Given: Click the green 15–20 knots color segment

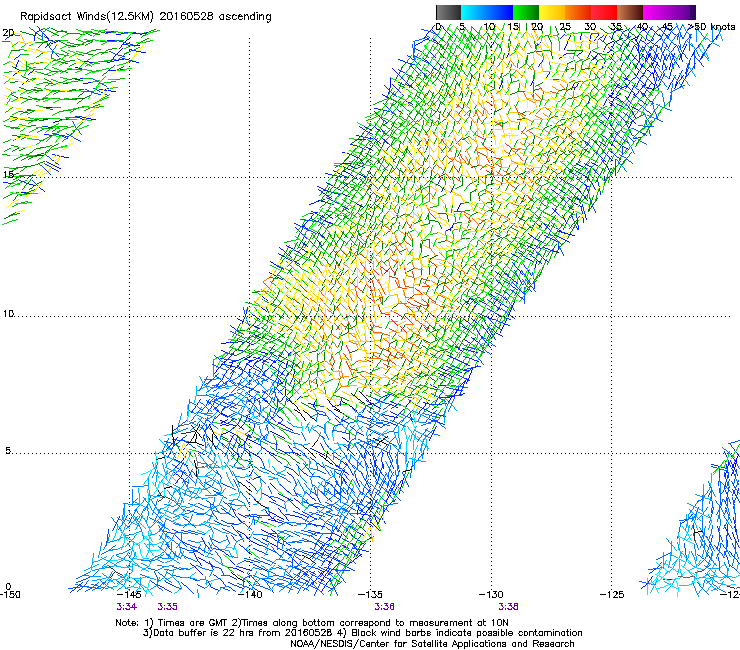Looking at the screenshot, I should pyautogui.click(x=526, y=12).
